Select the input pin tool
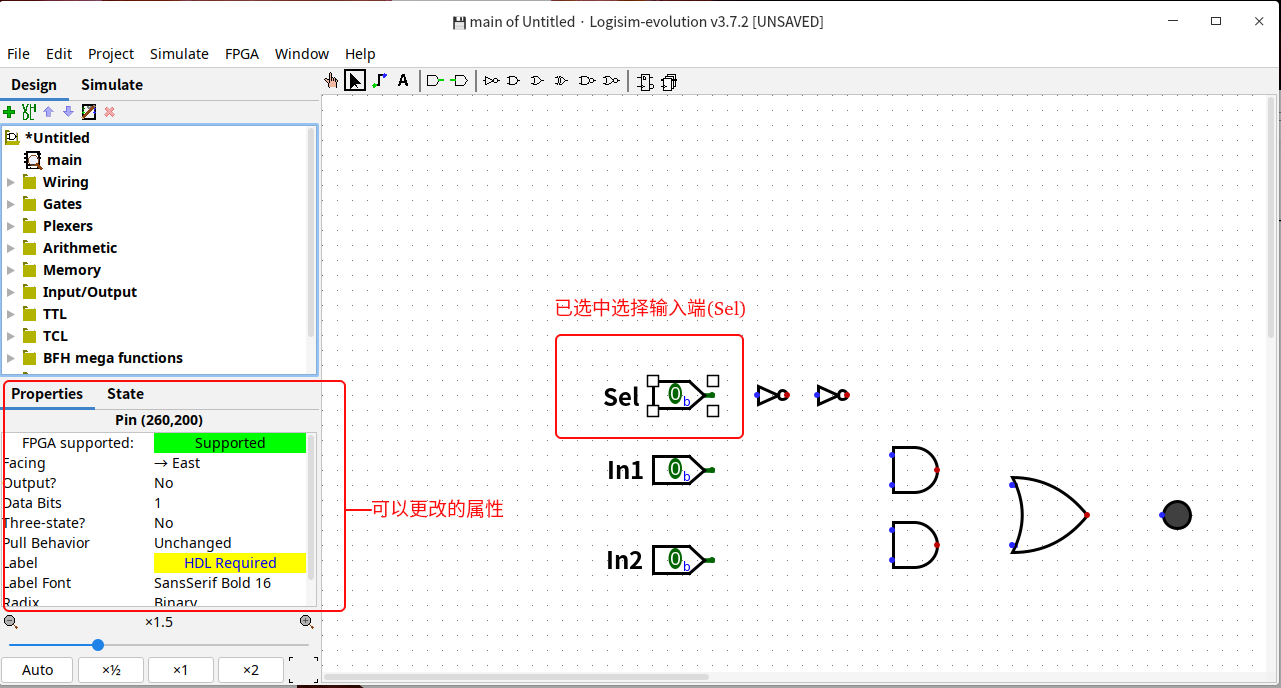The image size is (1281, 688). pos(434,80)
